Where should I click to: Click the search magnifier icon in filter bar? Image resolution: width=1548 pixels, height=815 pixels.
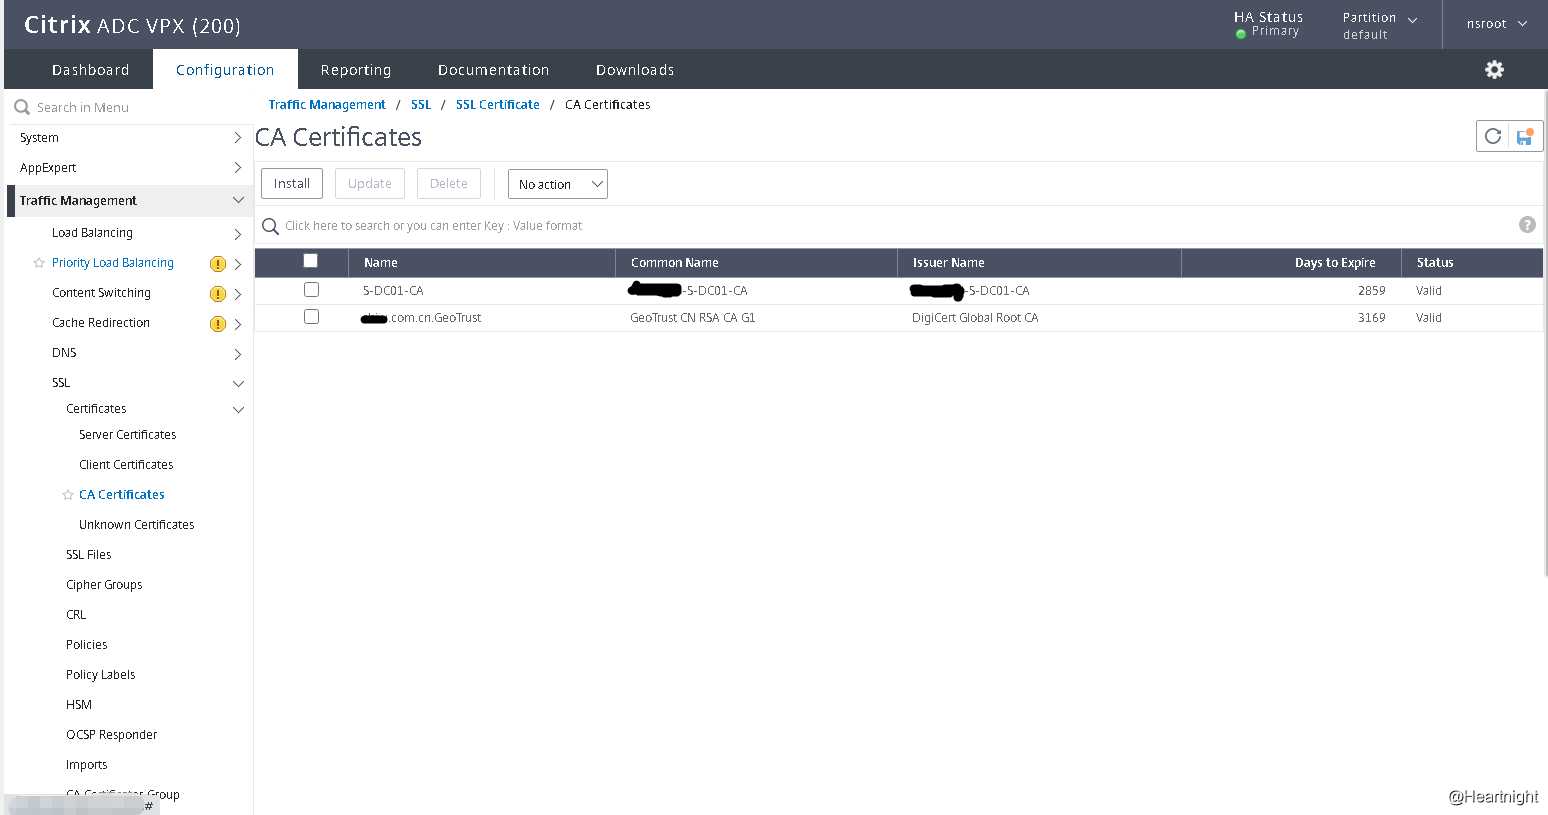click(x=270, y=226)
